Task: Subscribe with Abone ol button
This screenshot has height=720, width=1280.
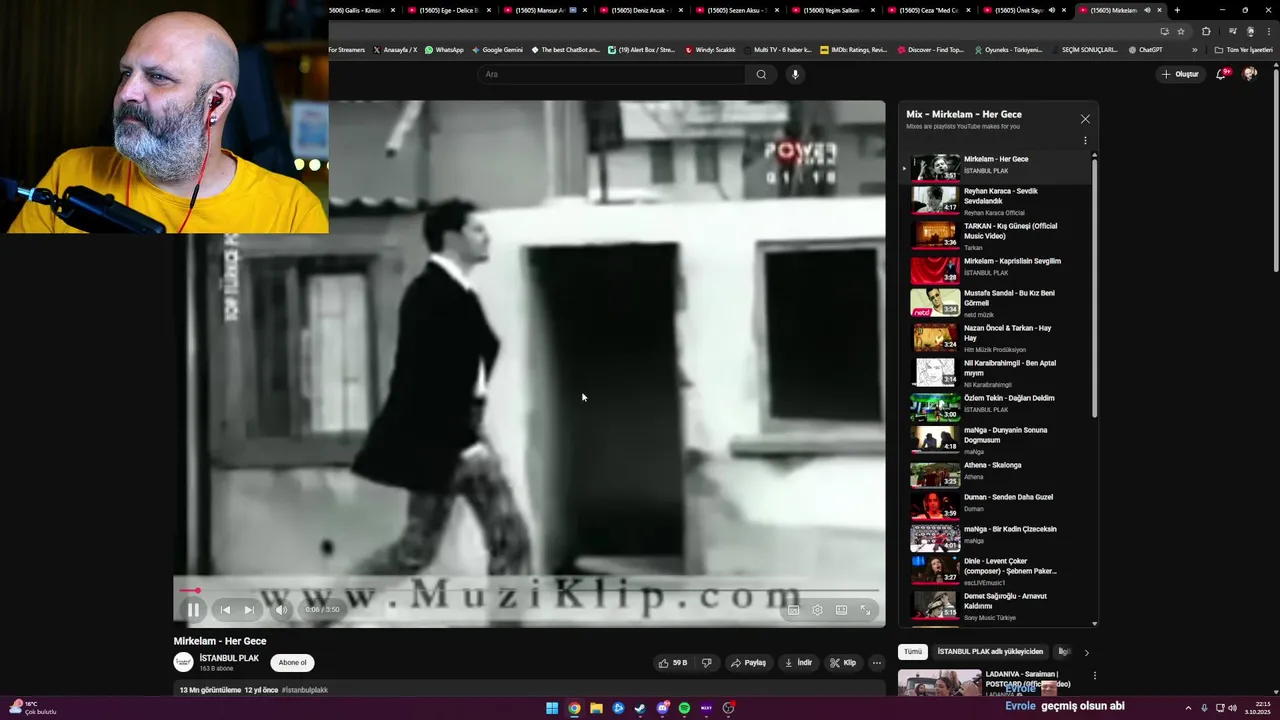Action: (x=293, y=662)
